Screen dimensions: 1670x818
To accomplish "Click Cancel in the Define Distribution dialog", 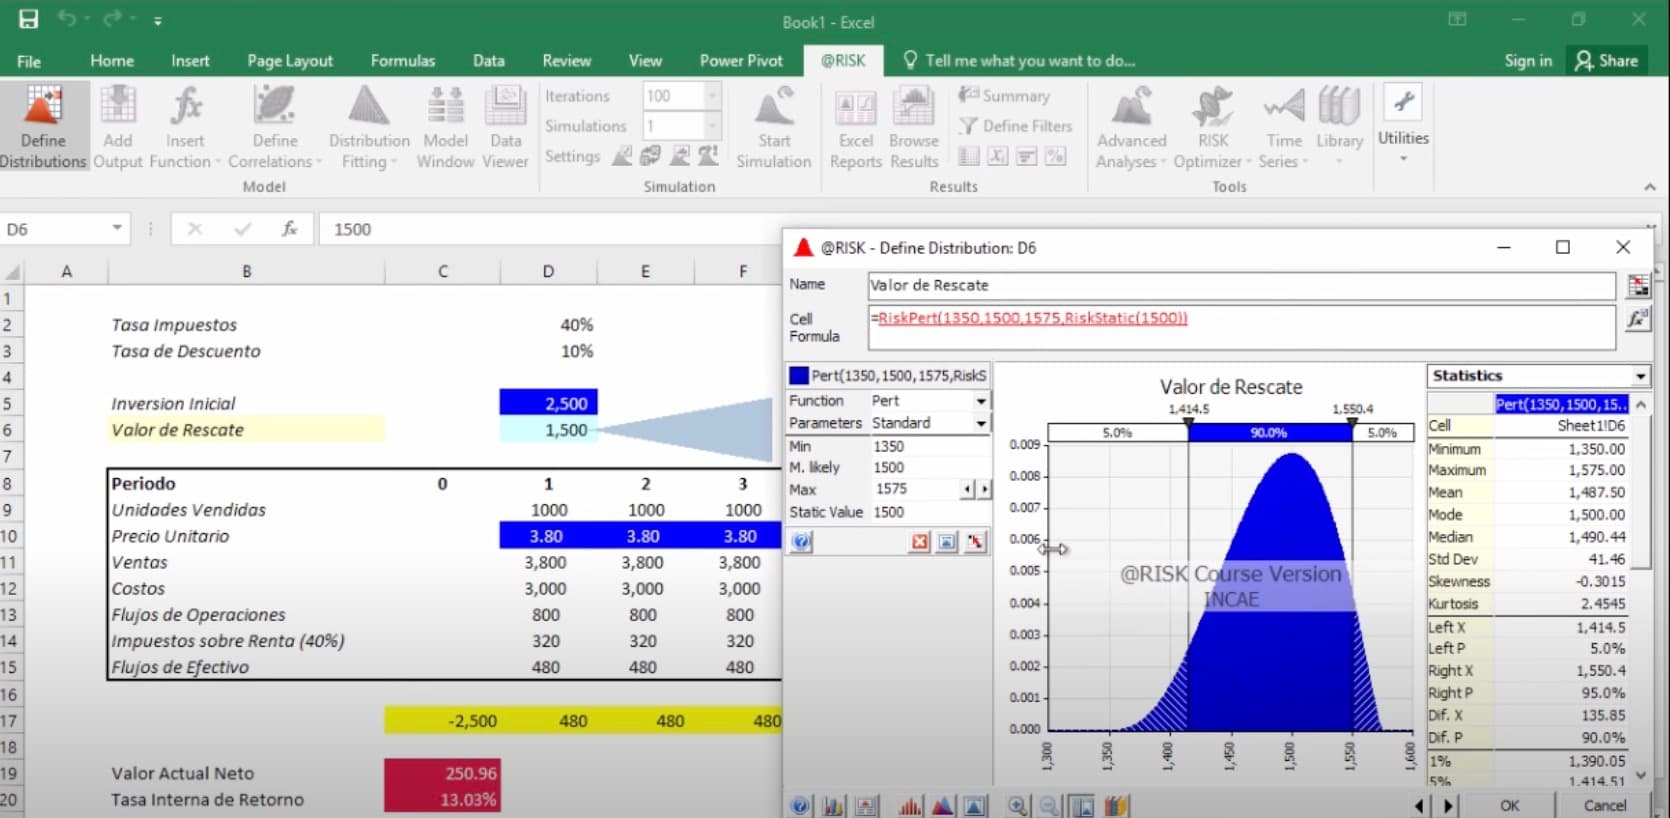I will coord(1604,805).
